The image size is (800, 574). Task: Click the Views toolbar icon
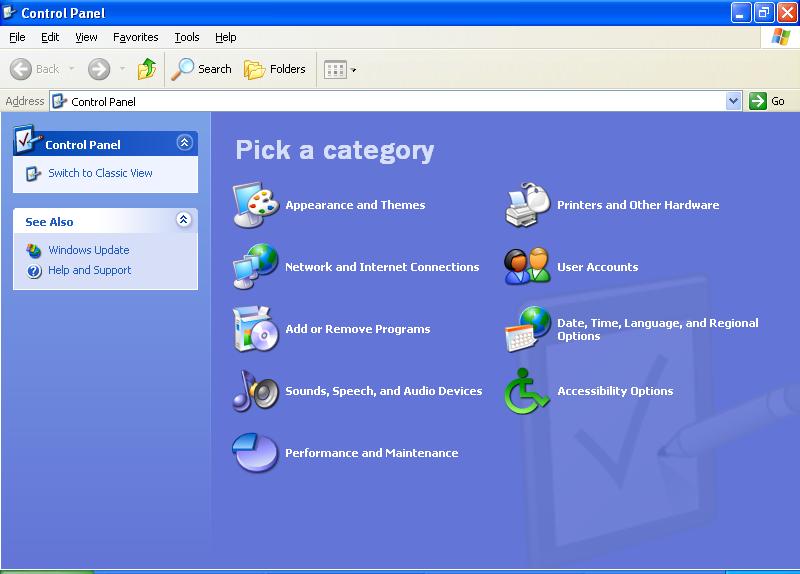click(335, 69)
